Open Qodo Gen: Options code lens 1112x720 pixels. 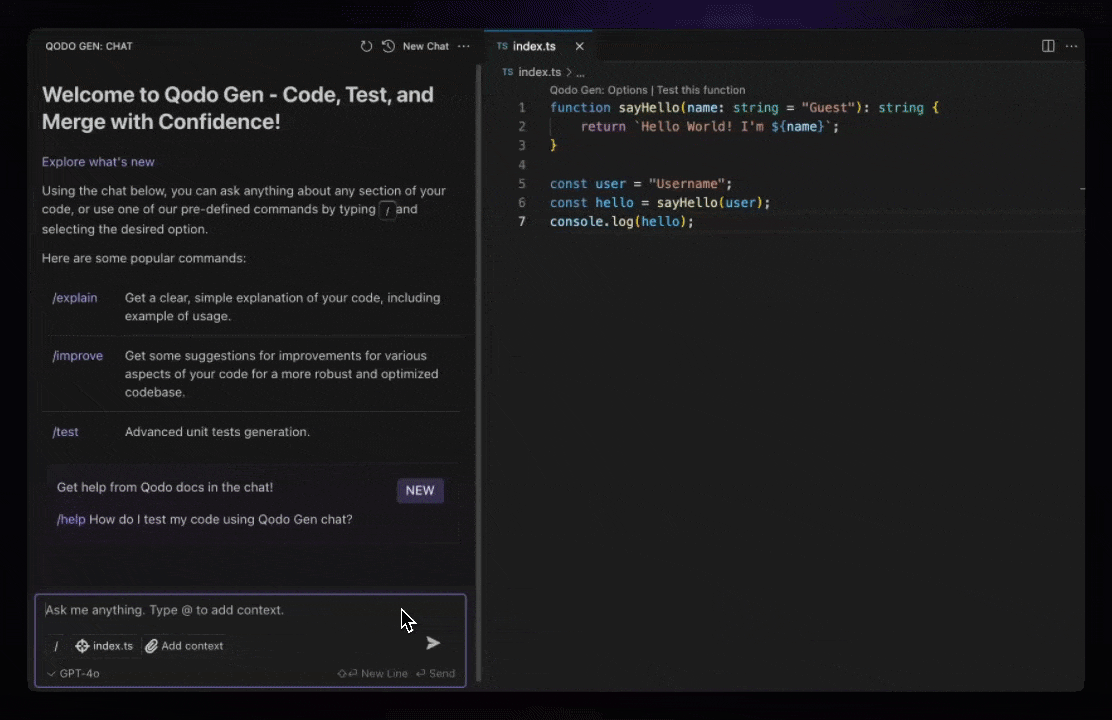coord(599,90)
